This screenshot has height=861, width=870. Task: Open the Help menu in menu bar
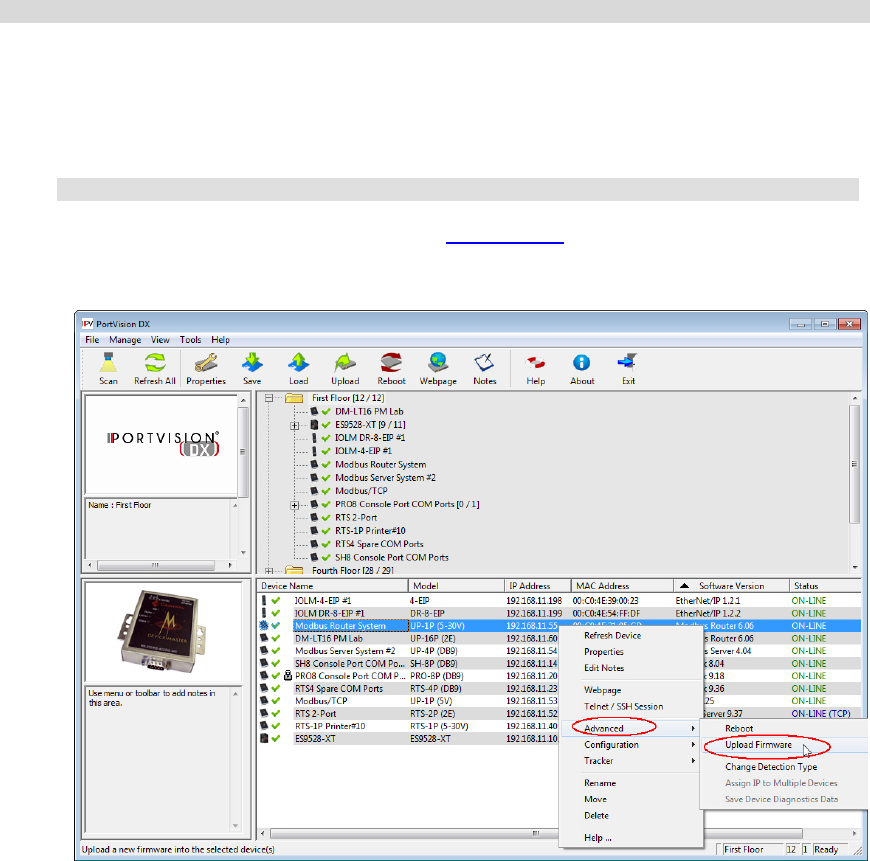click(220, 340)
